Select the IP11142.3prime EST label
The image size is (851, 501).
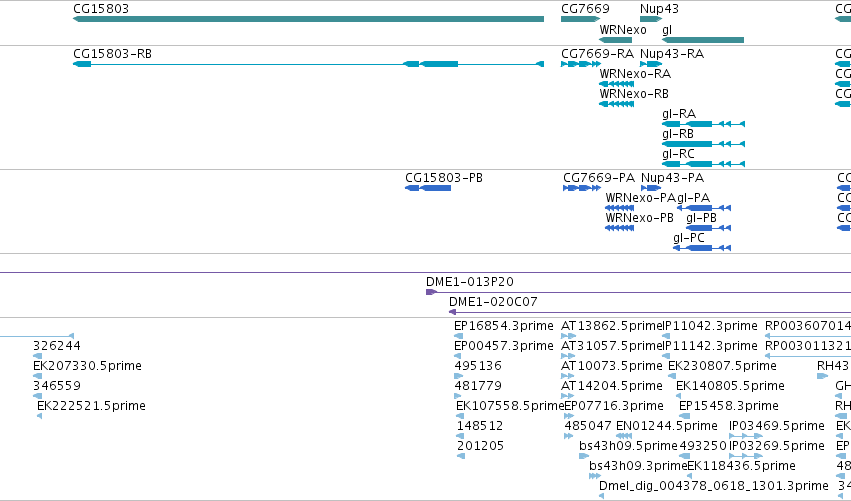(x=710, y=346)
